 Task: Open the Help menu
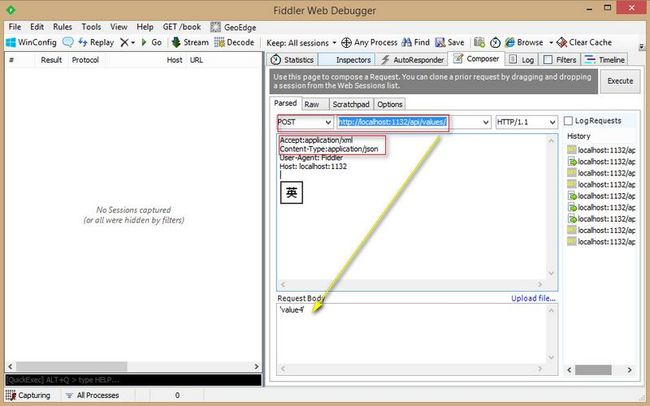click(x=145, y=27)
